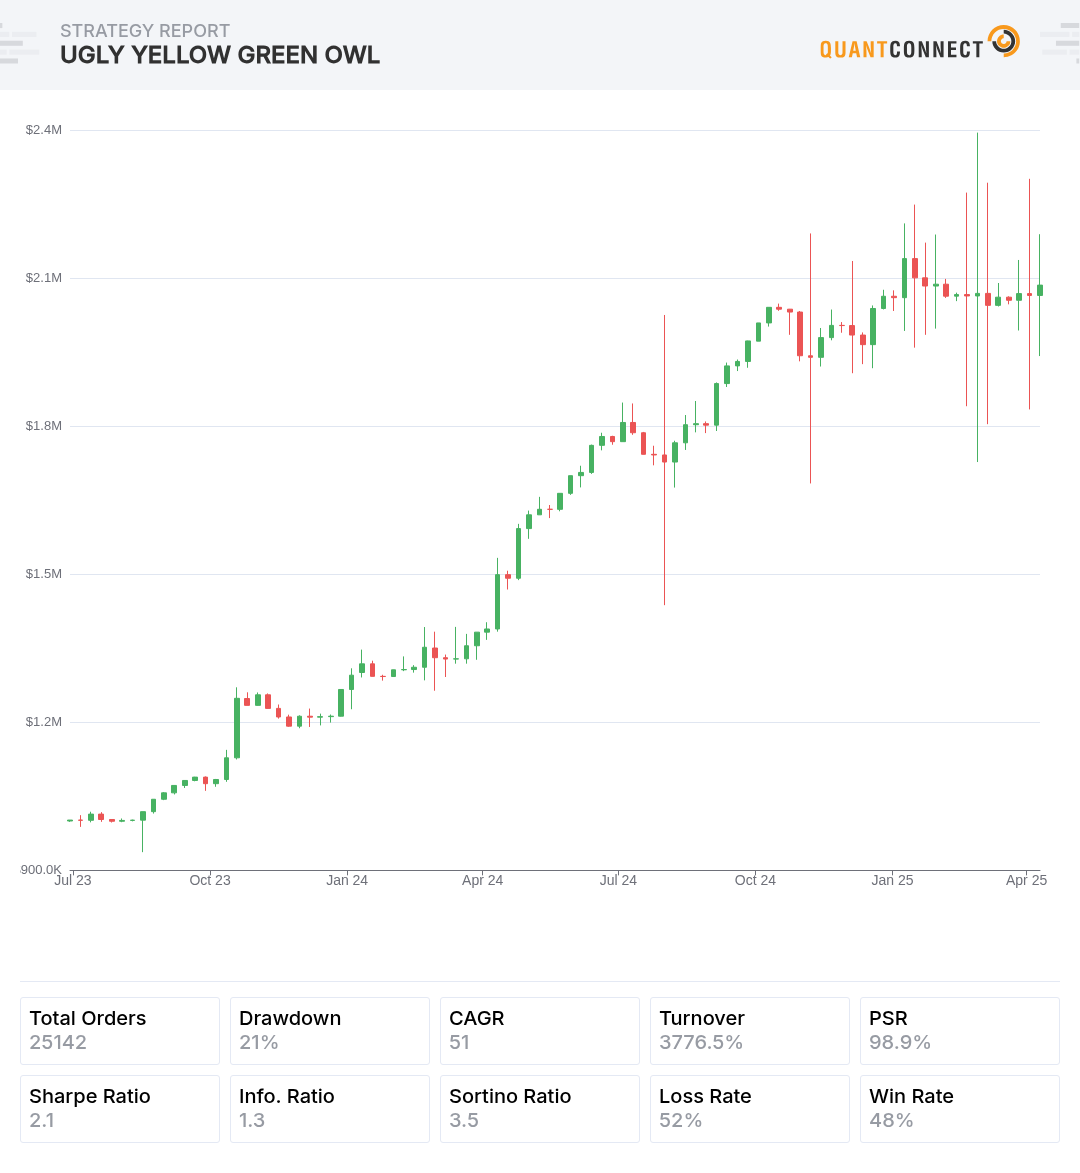
Task: Open the Loss Rate 52% card
Action: tap(750, 1109)
